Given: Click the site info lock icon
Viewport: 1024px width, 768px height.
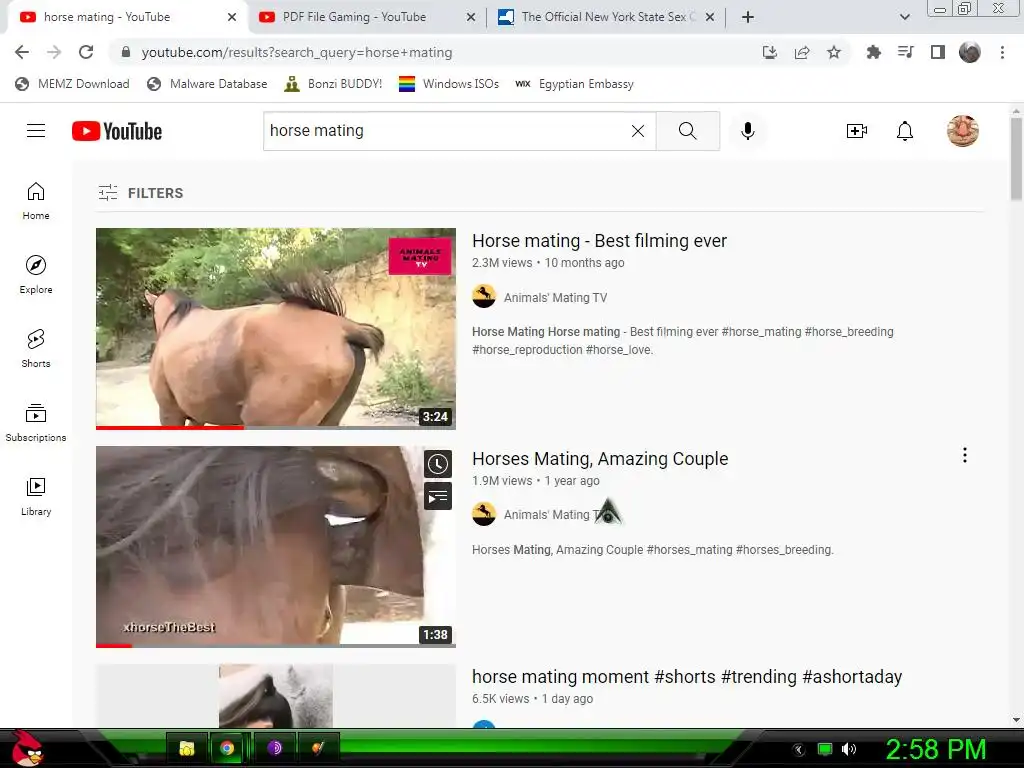Looking at the screenshot, I should 126,52.
